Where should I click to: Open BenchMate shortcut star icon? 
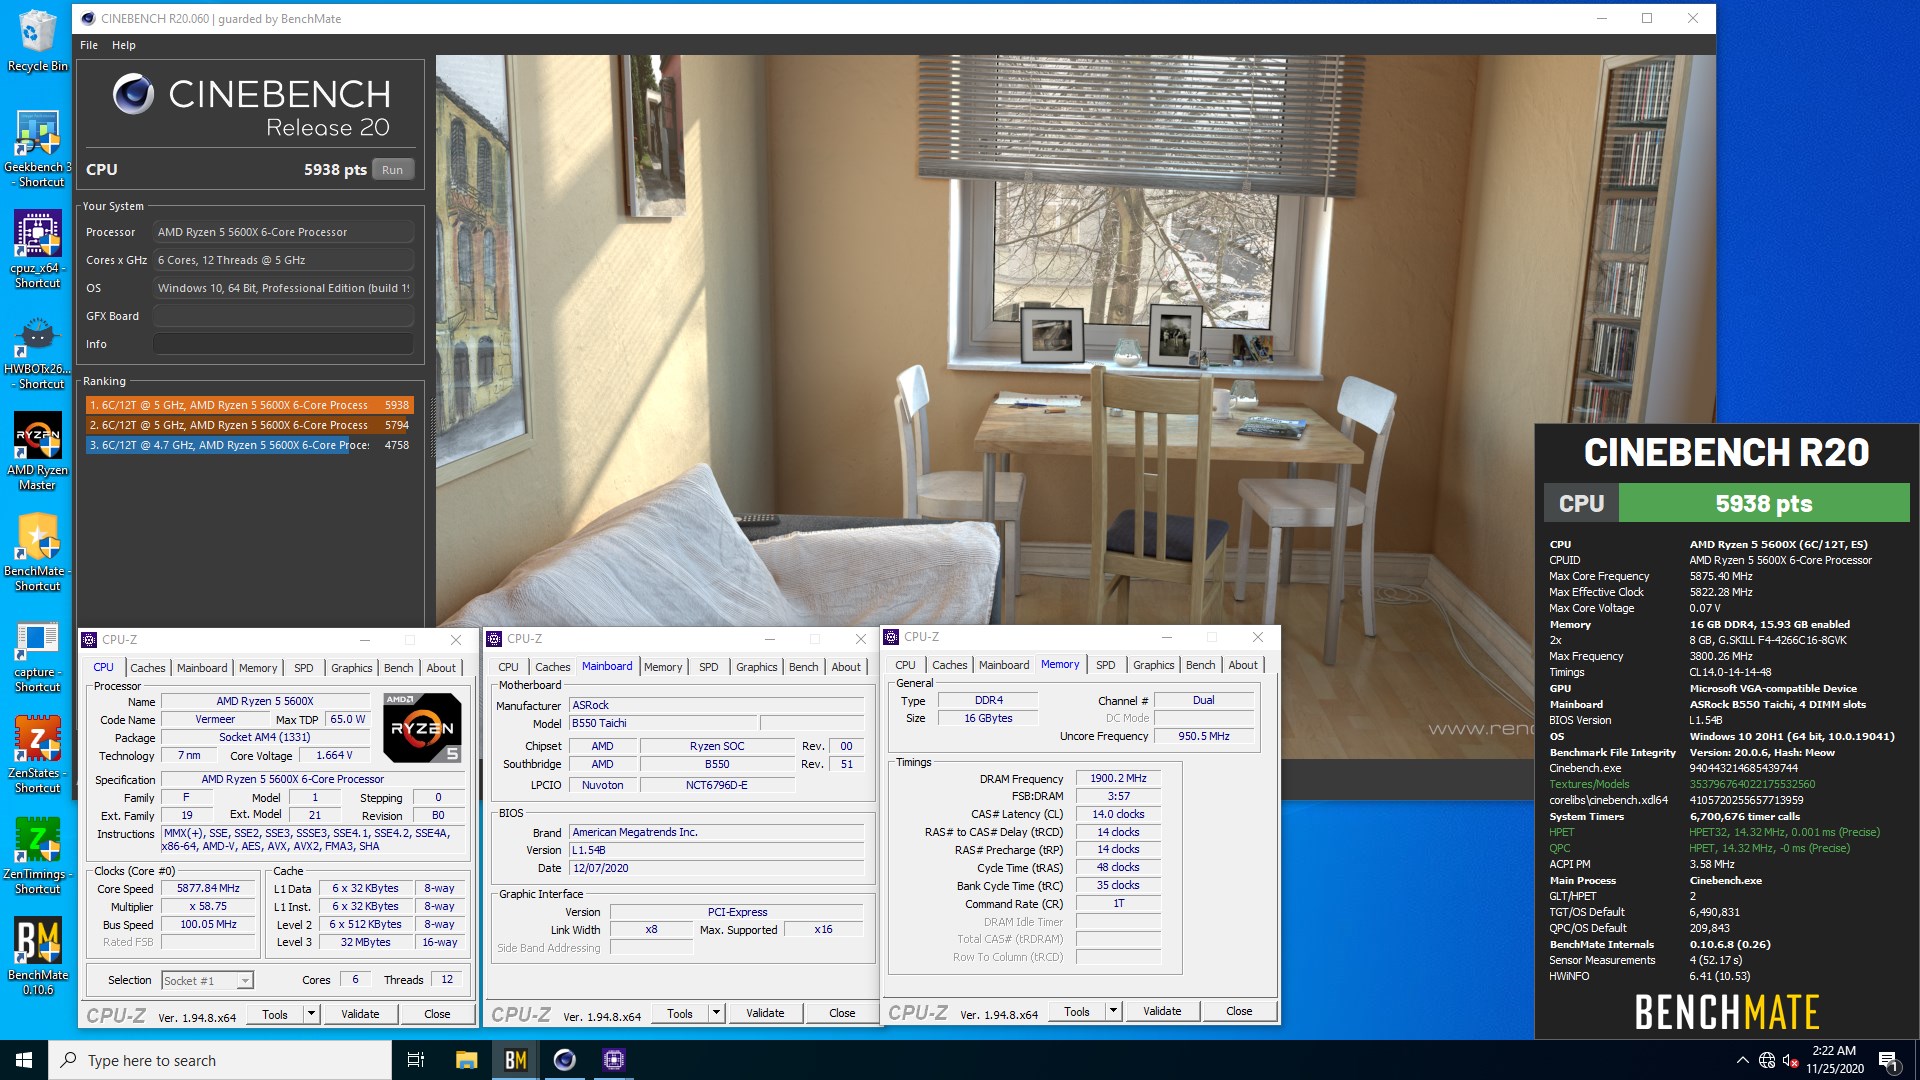click(37, 552)
